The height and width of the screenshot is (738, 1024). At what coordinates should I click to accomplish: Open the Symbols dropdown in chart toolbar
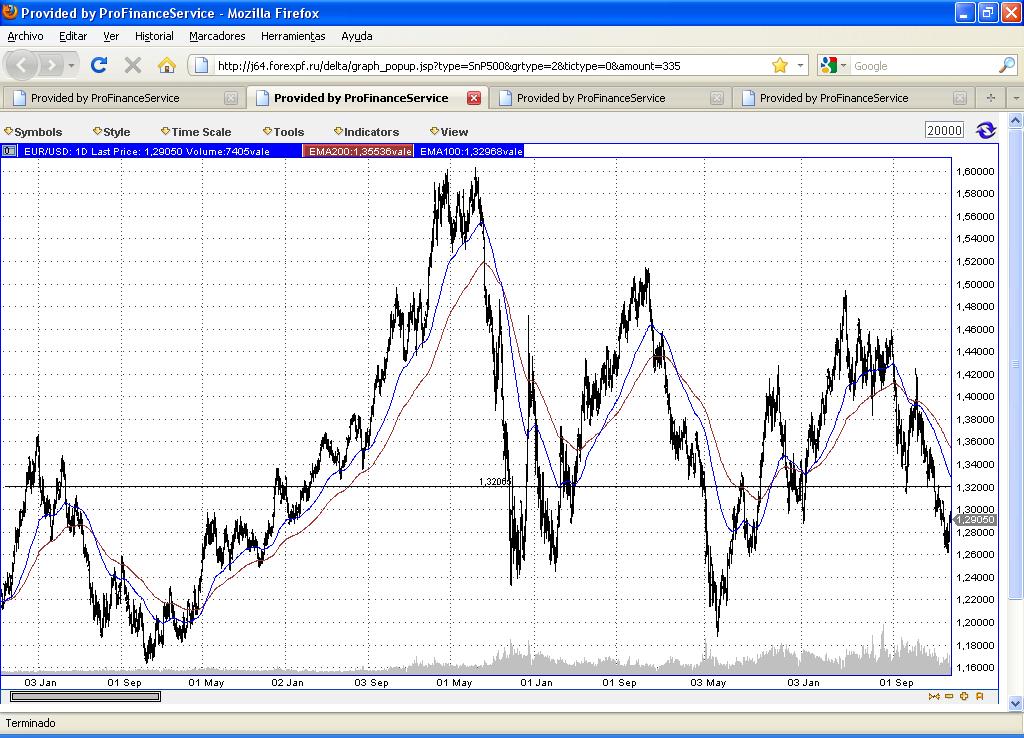click(x=33, y=132)
